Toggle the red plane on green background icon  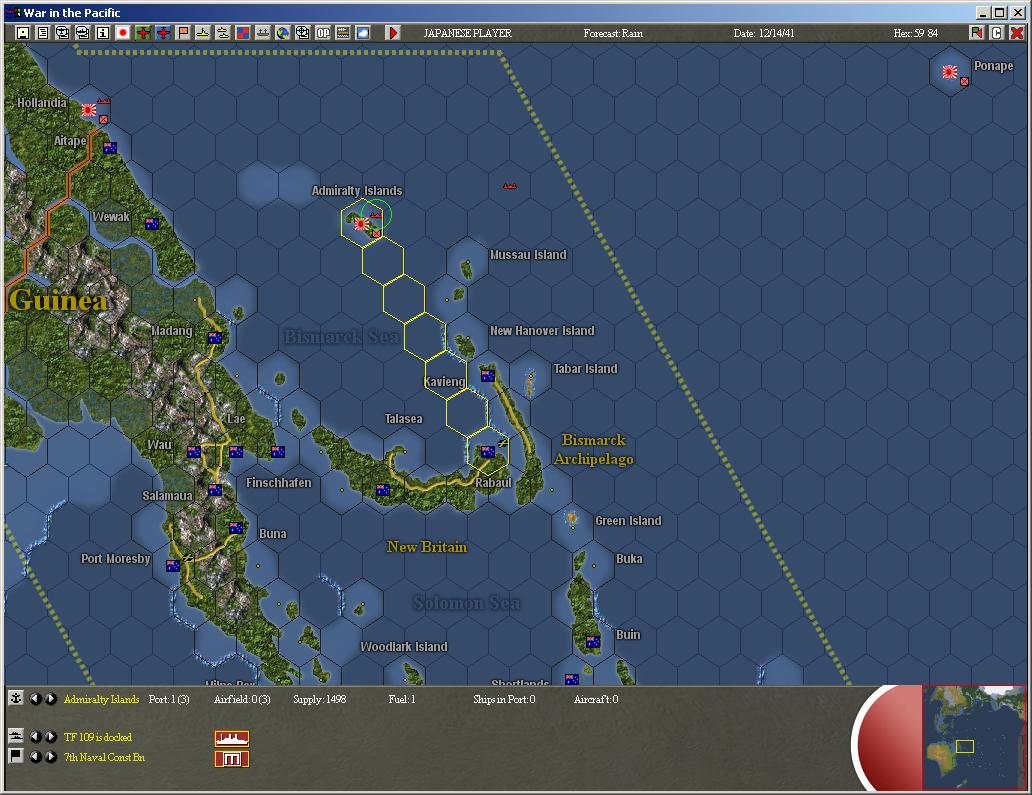point(143,33)
